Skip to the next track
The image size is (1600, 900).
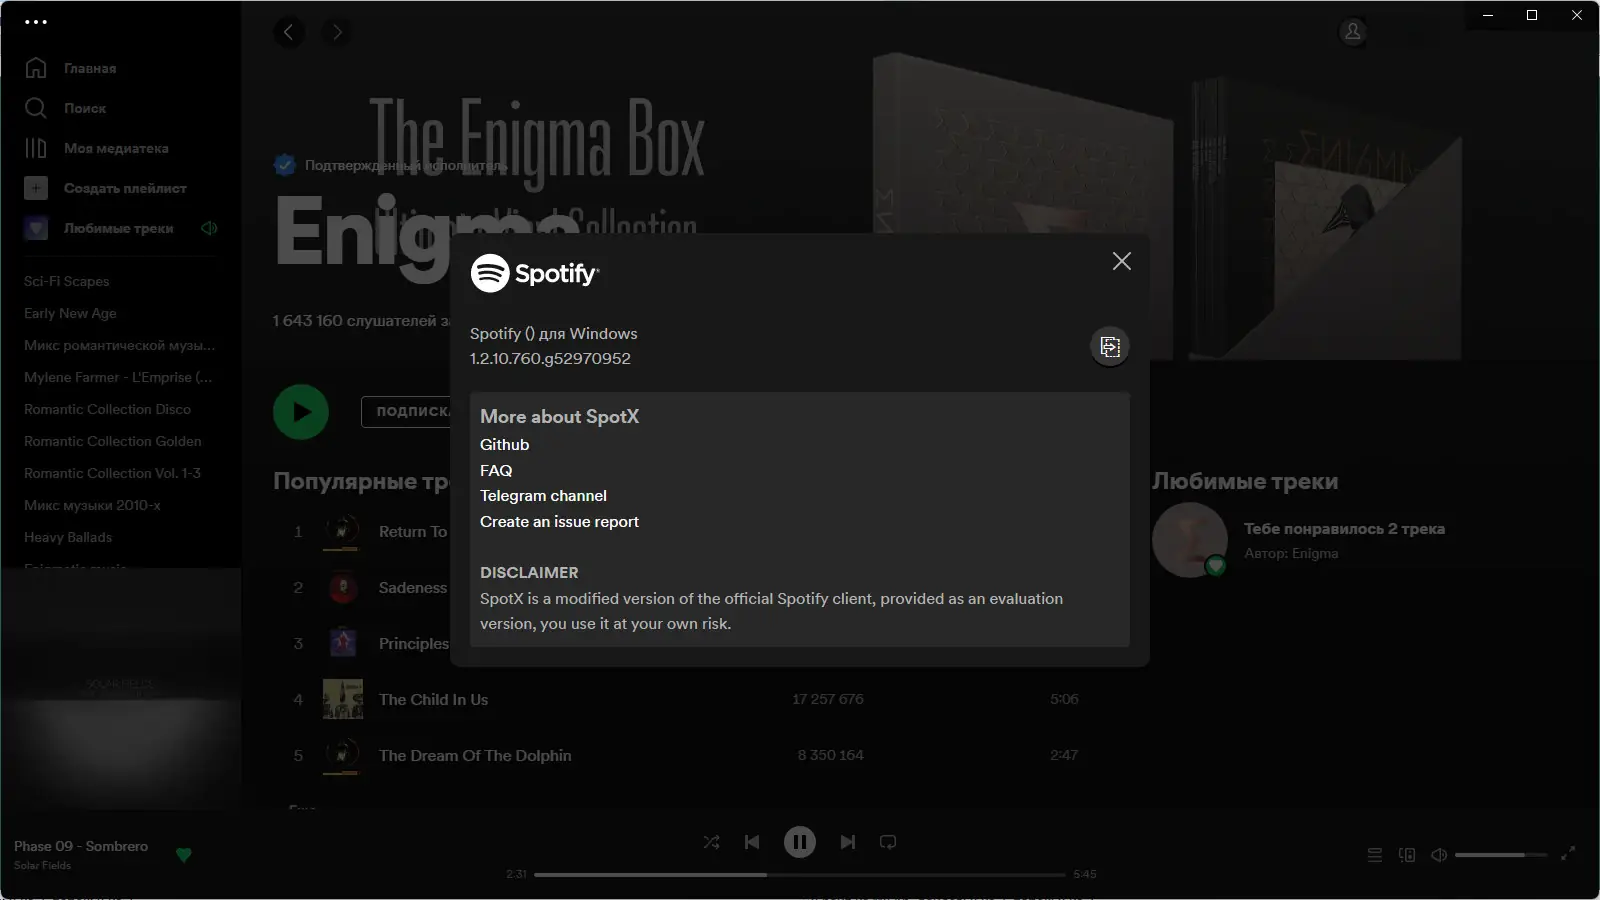pos(848,842)
